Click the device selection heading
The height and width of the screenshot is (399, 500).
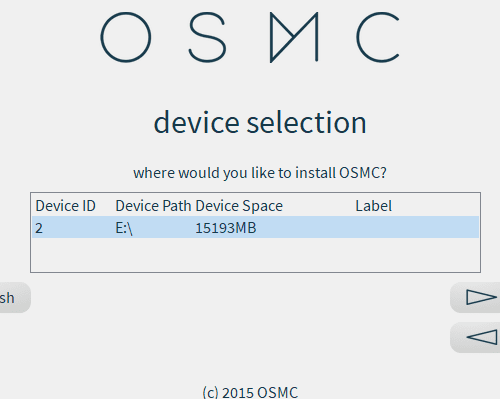click(260, 122)
